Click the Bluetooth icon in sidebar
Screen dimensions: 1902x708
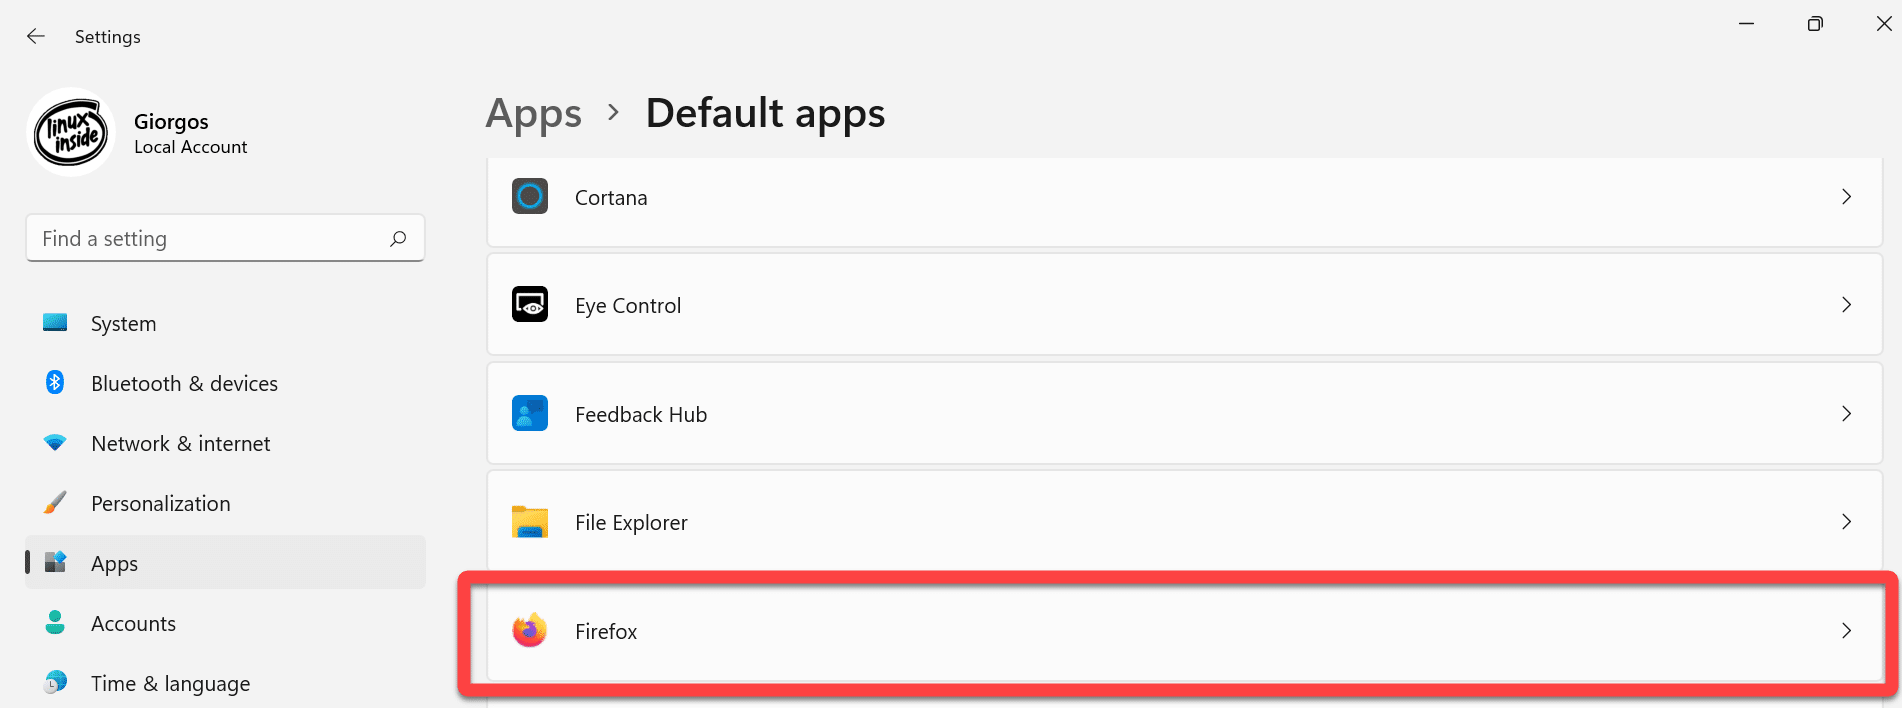click(x=55, y=382)
